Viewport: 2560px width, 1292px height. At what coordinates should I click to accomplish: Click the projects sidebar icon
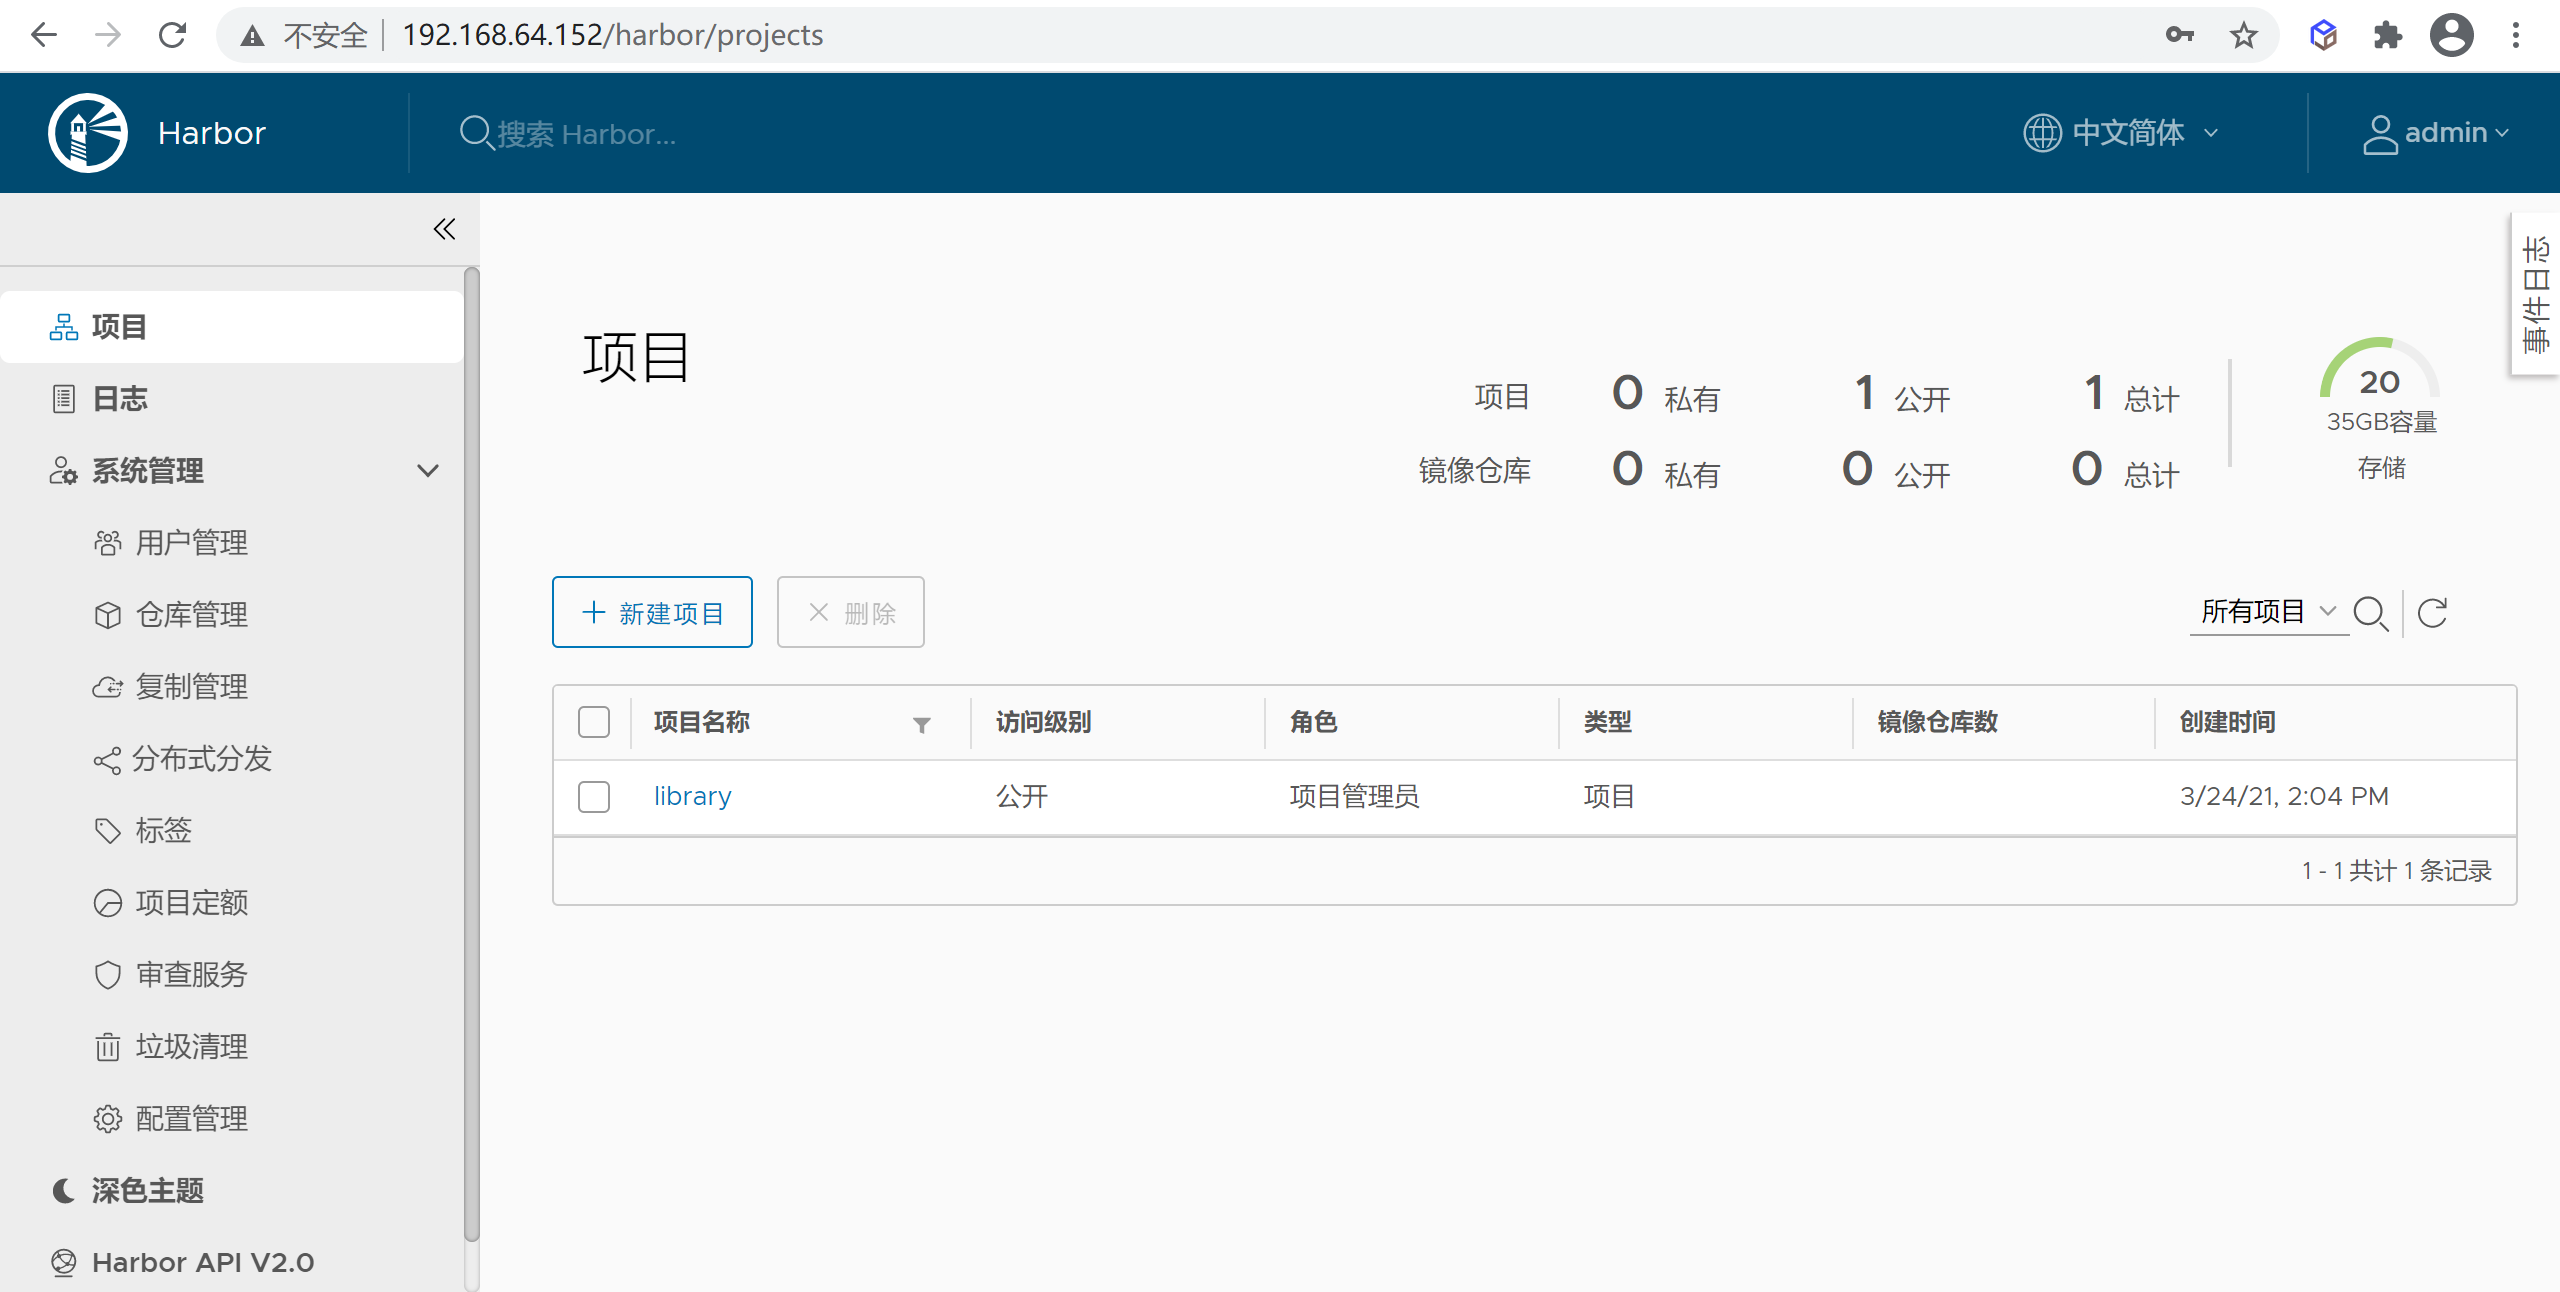64,327
